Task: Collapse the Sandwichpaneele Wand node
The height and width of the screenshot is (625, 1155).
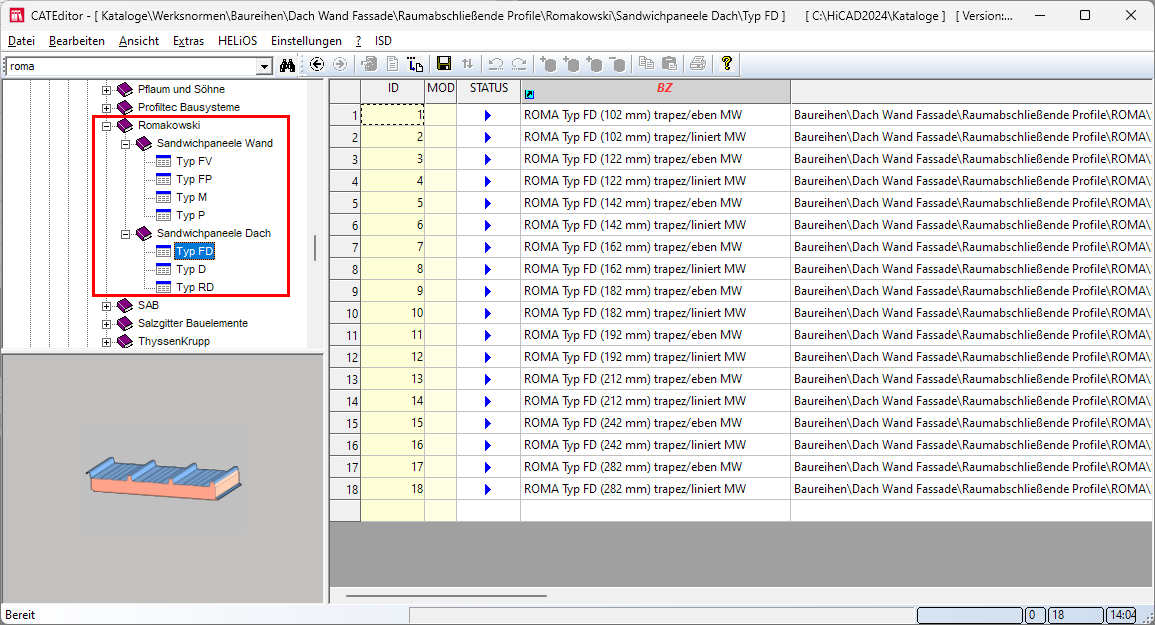Action: [125, 144]
